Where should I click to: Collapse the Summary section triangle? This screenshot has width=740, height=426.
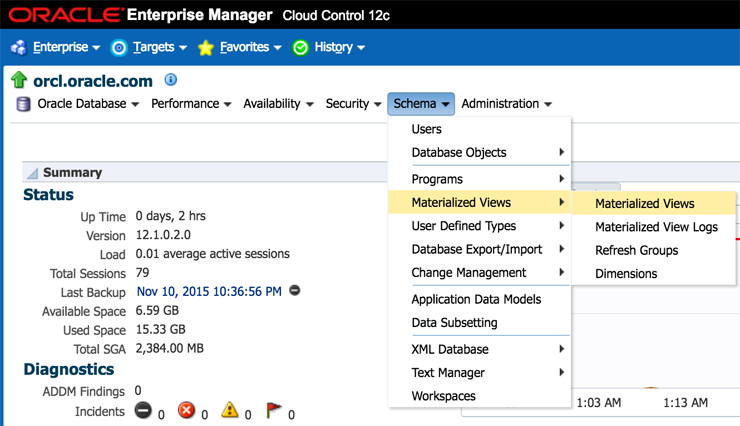pos(32,173)
